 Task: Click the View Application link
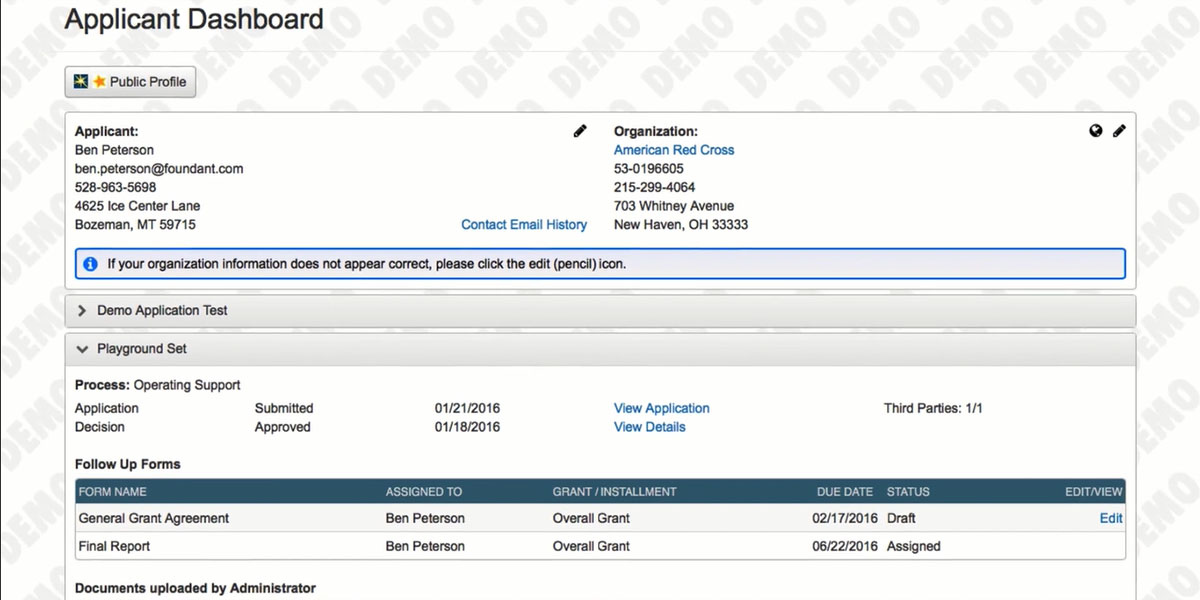[662, 408]
